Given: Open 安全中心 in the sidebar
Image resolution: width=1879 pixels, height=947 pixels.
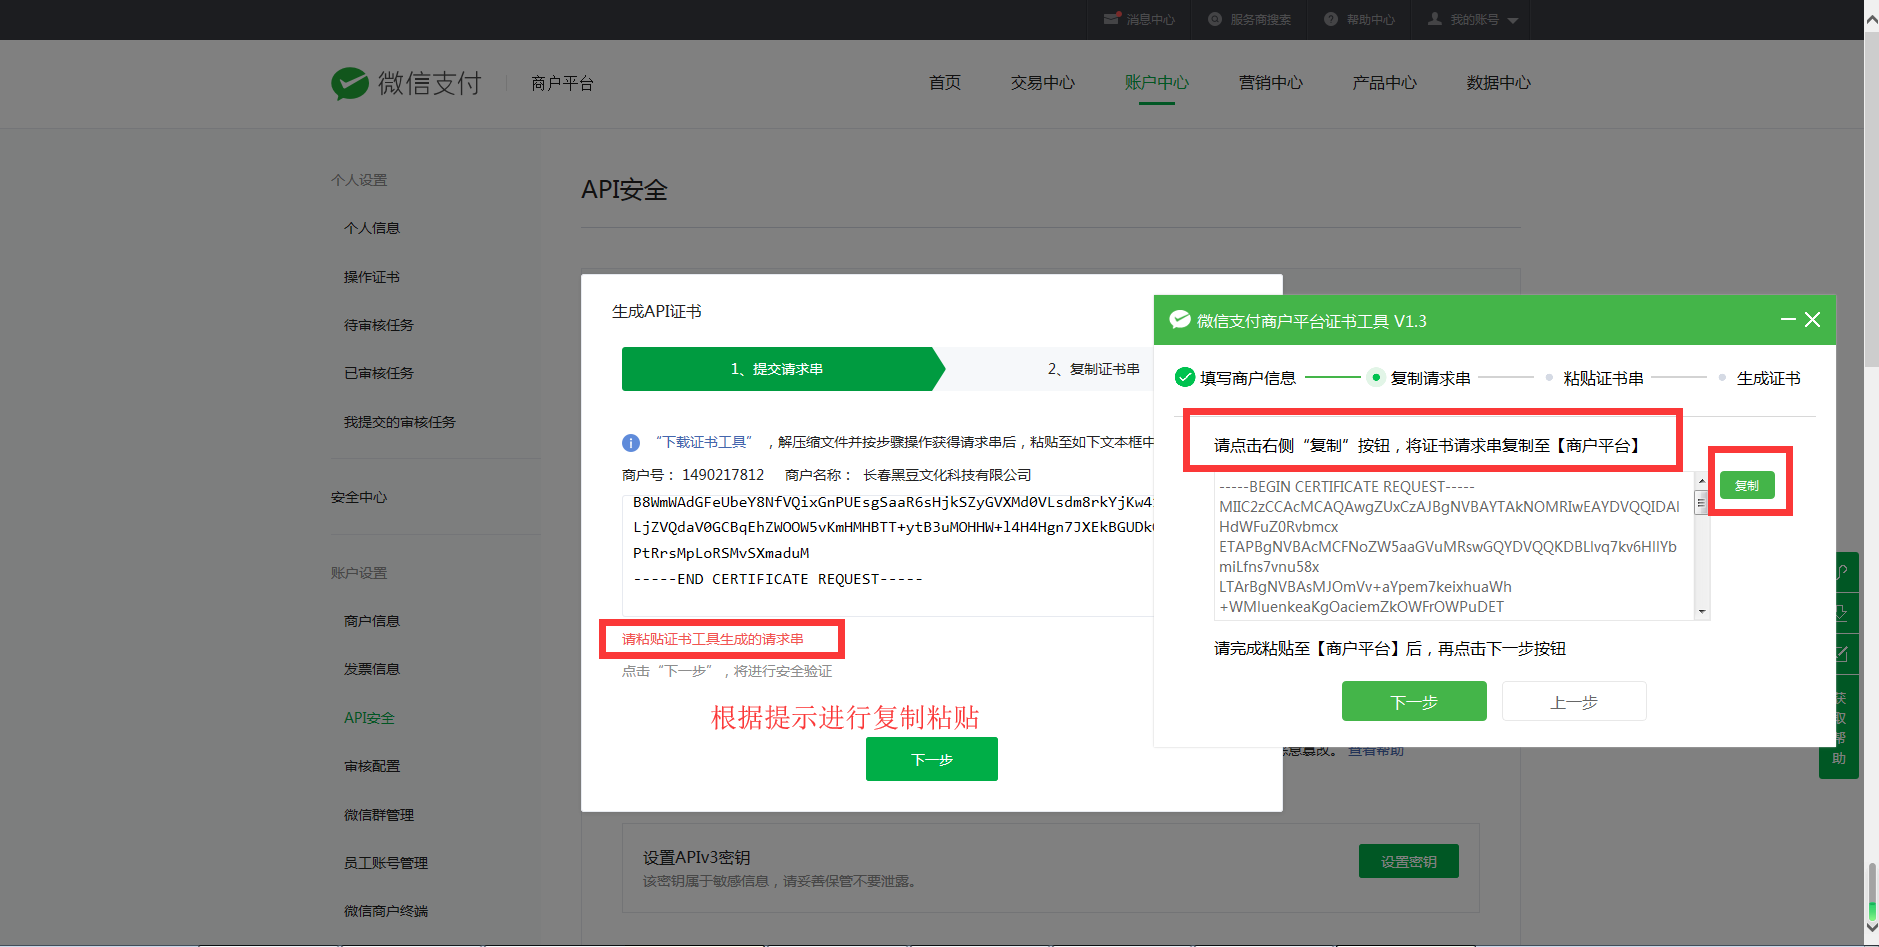Looking at the screenshot, I should pos(359,497).
